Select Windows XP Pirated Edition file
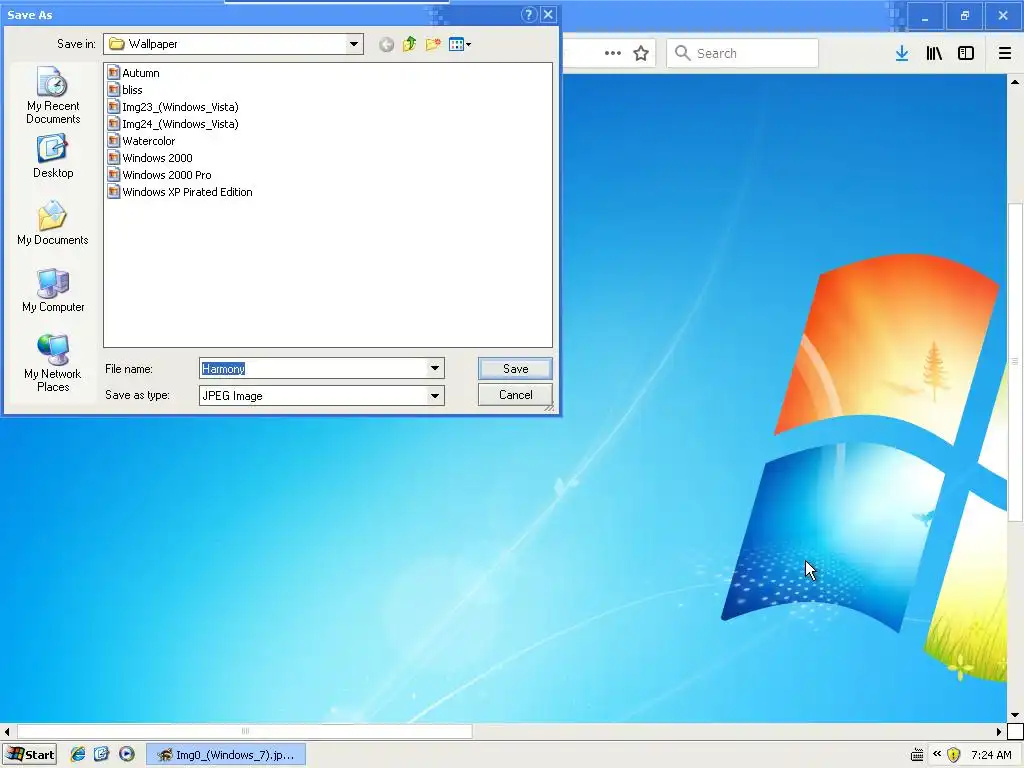The image size is (1024, 768). (x=180, y=191)
